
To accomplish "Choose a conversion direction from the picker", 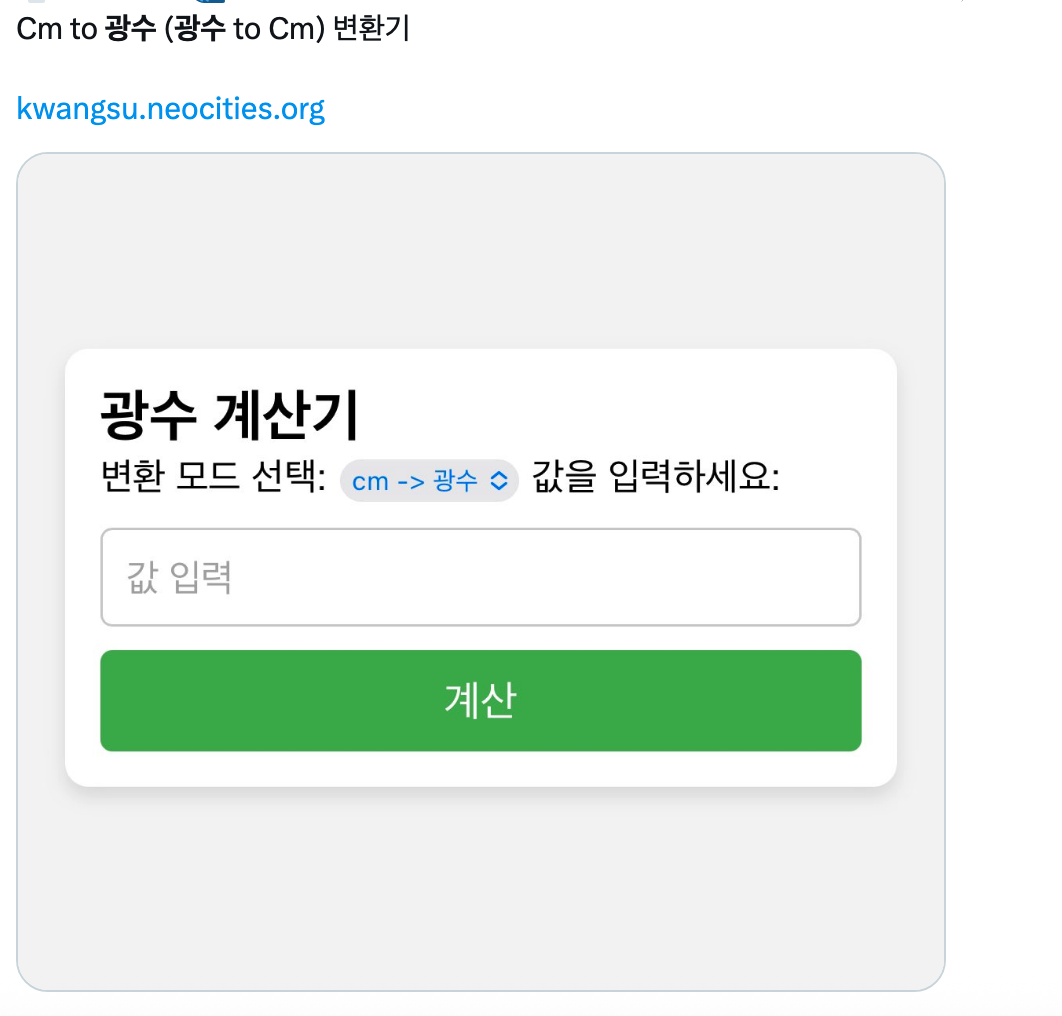I will coord(429,480).
